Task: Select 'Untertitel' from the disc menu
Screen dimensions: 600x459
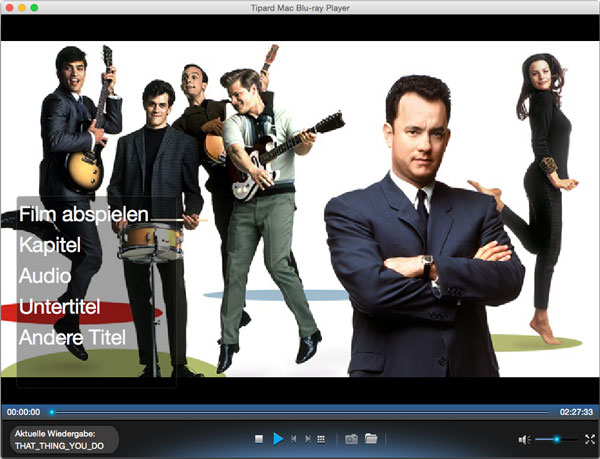Action: pos(60,307)
